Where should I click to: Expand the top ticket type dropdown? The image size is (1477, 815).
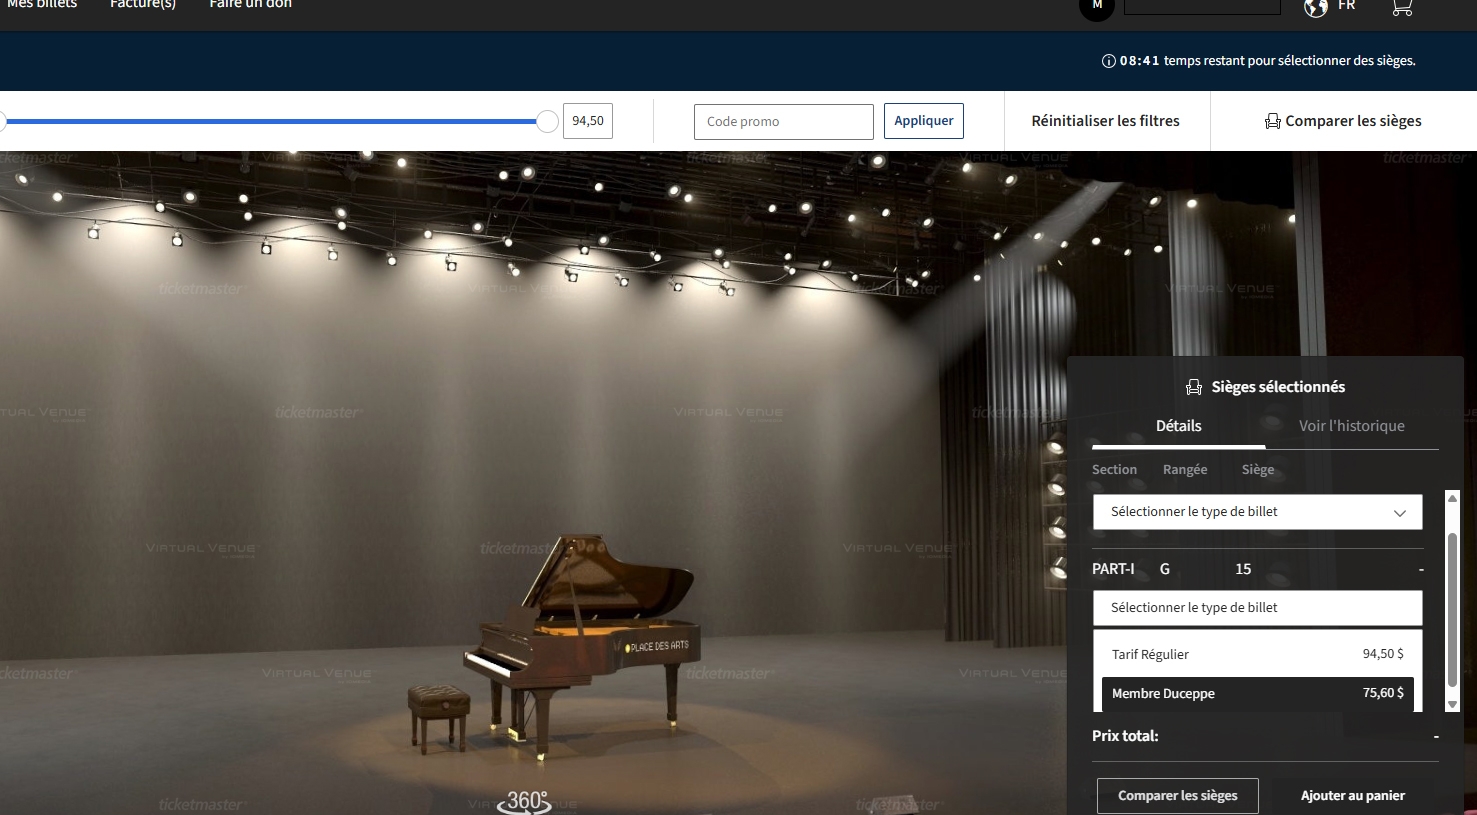(x=1257, y=512)
